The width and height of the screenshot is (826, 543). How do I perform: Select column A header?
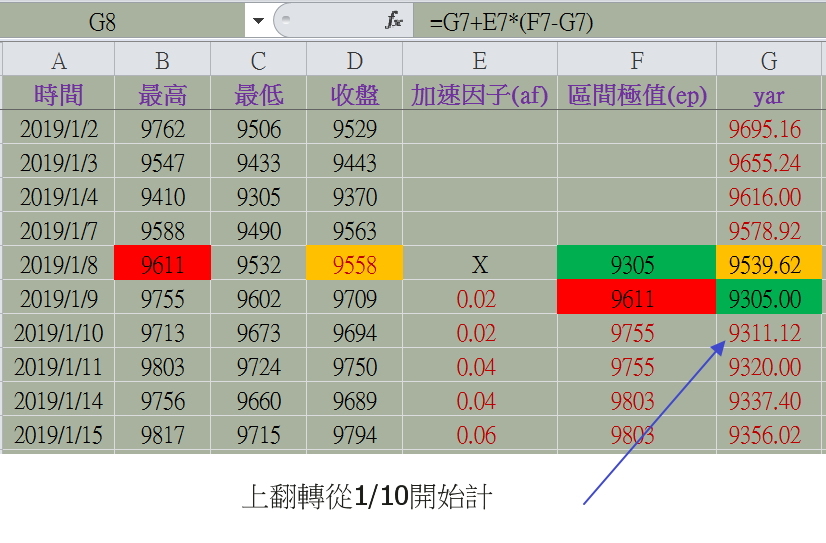(58, 61)
